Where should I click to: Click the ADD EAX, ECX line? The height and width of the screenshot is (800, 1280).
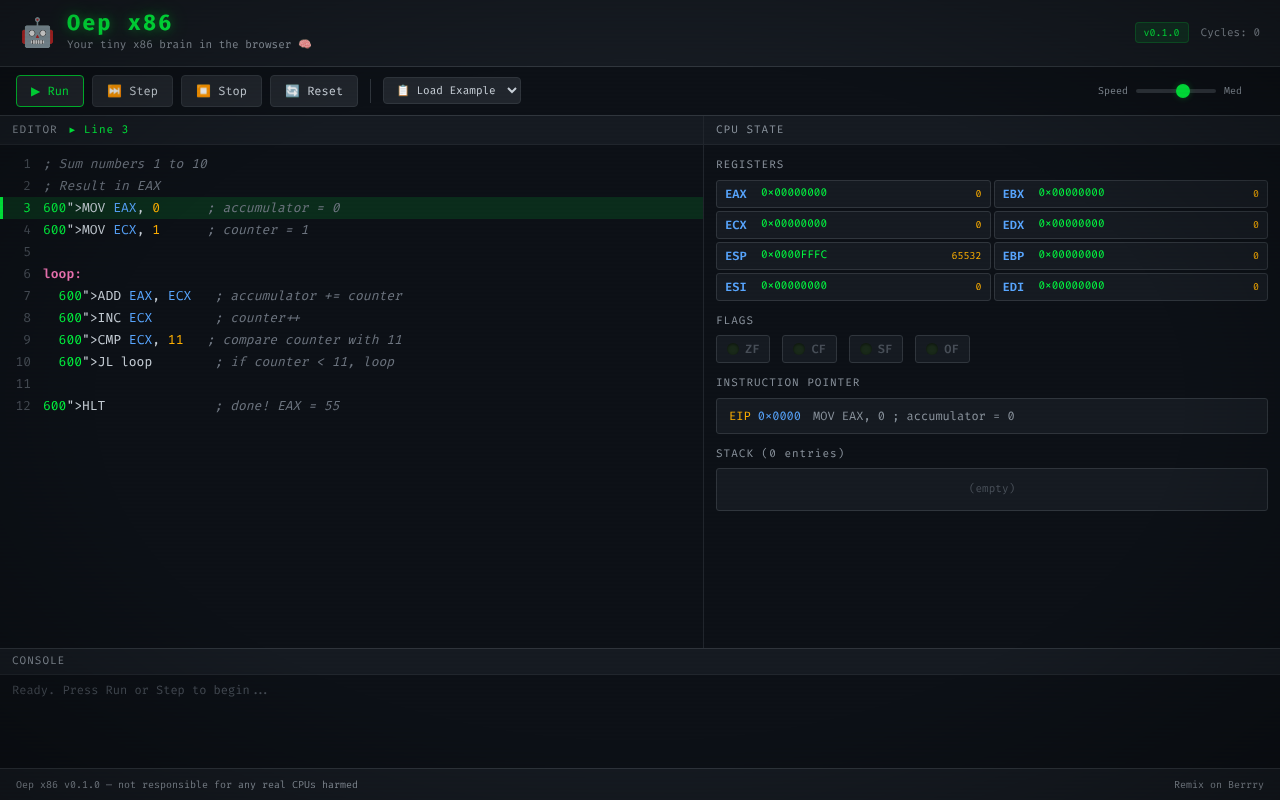351,296
